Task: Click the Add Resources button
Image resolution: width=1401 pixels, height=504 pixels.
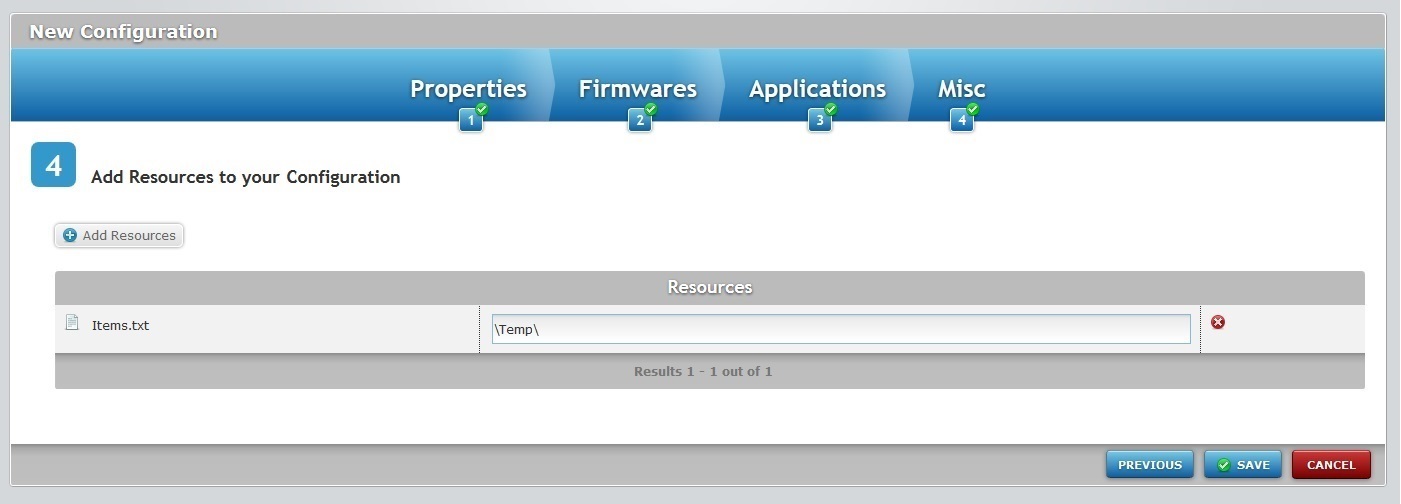Action: tap(119, 235)
